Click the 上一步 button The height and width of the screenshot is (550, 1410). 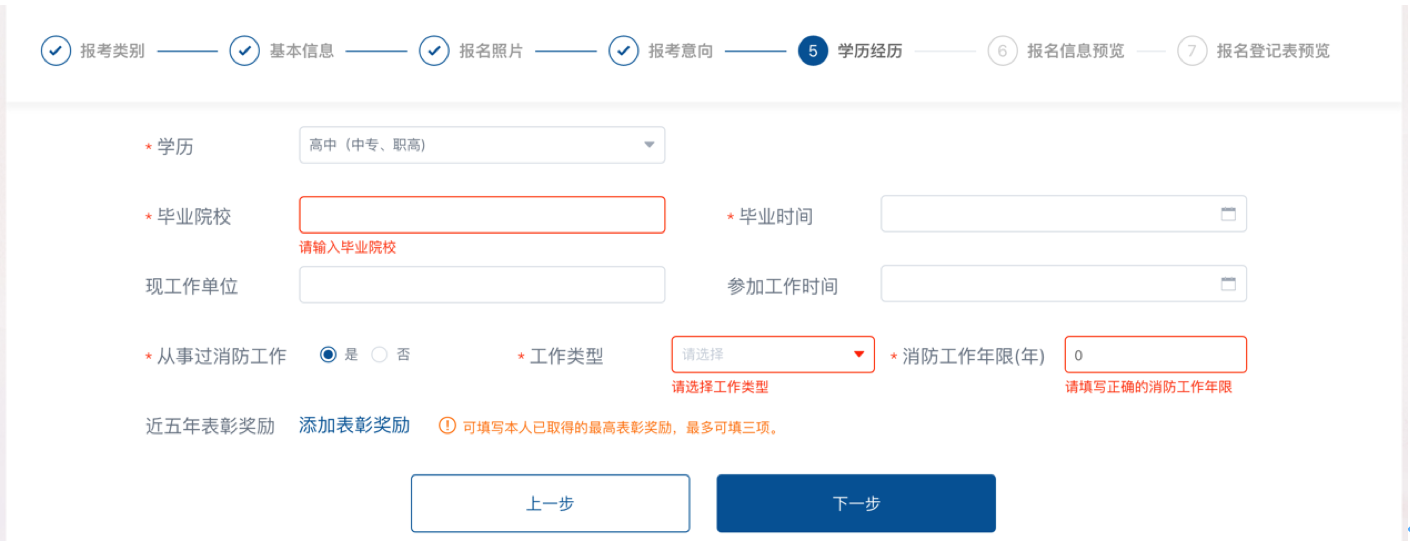[550, 503]
